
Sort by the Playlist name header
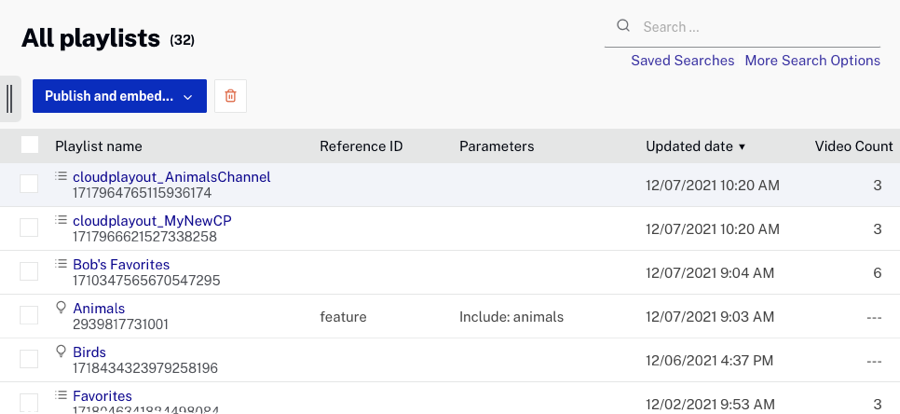[98, 146]
